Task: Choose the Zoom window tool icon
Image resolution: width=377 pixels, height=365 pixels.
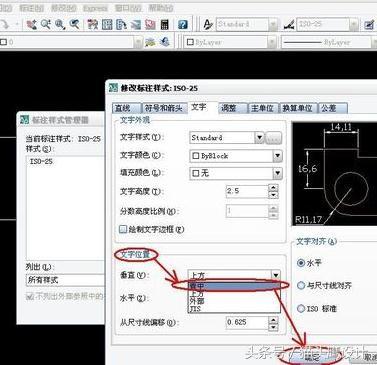Action: click(60, 24)
